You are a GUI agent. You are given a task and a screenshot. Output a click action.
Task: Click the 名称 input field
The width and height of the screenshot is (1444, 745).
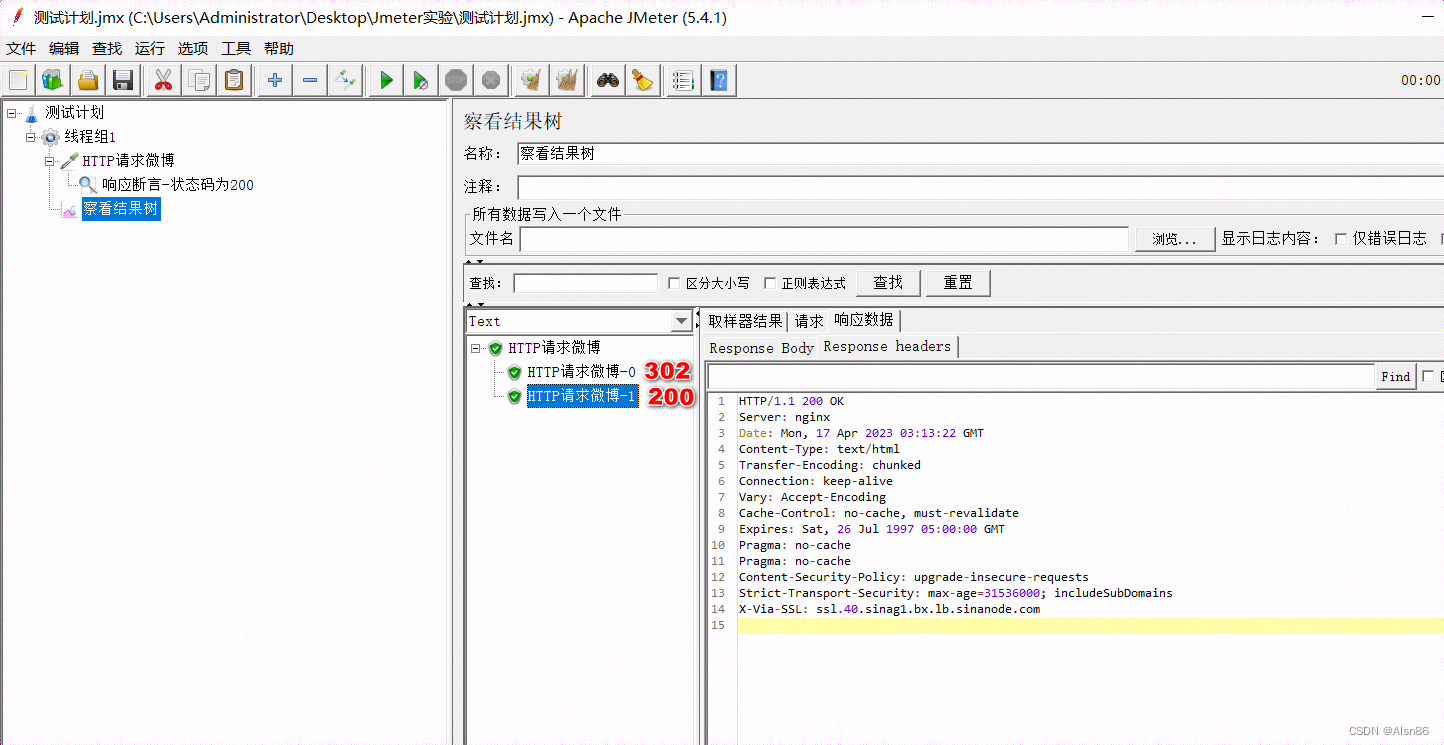pyautogui.click(x=980, y=154)
